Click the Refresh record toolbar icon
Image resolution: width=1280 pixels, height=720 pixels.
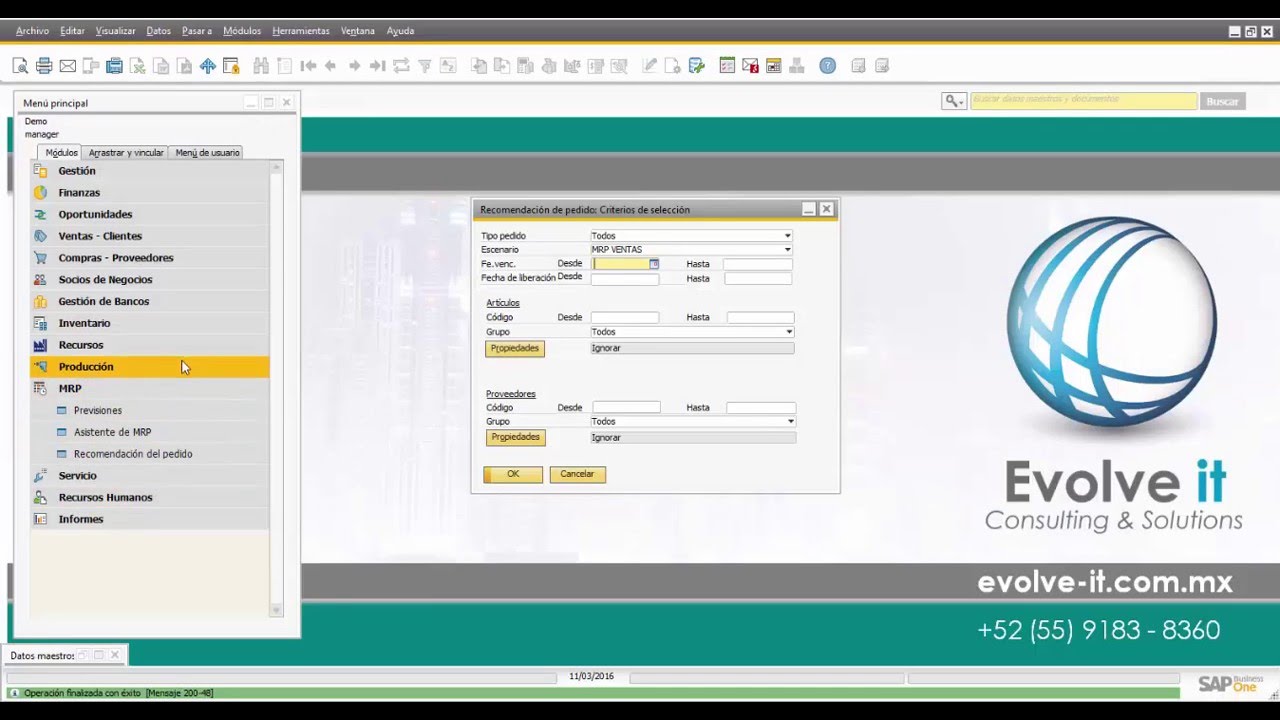pos(401,66)
